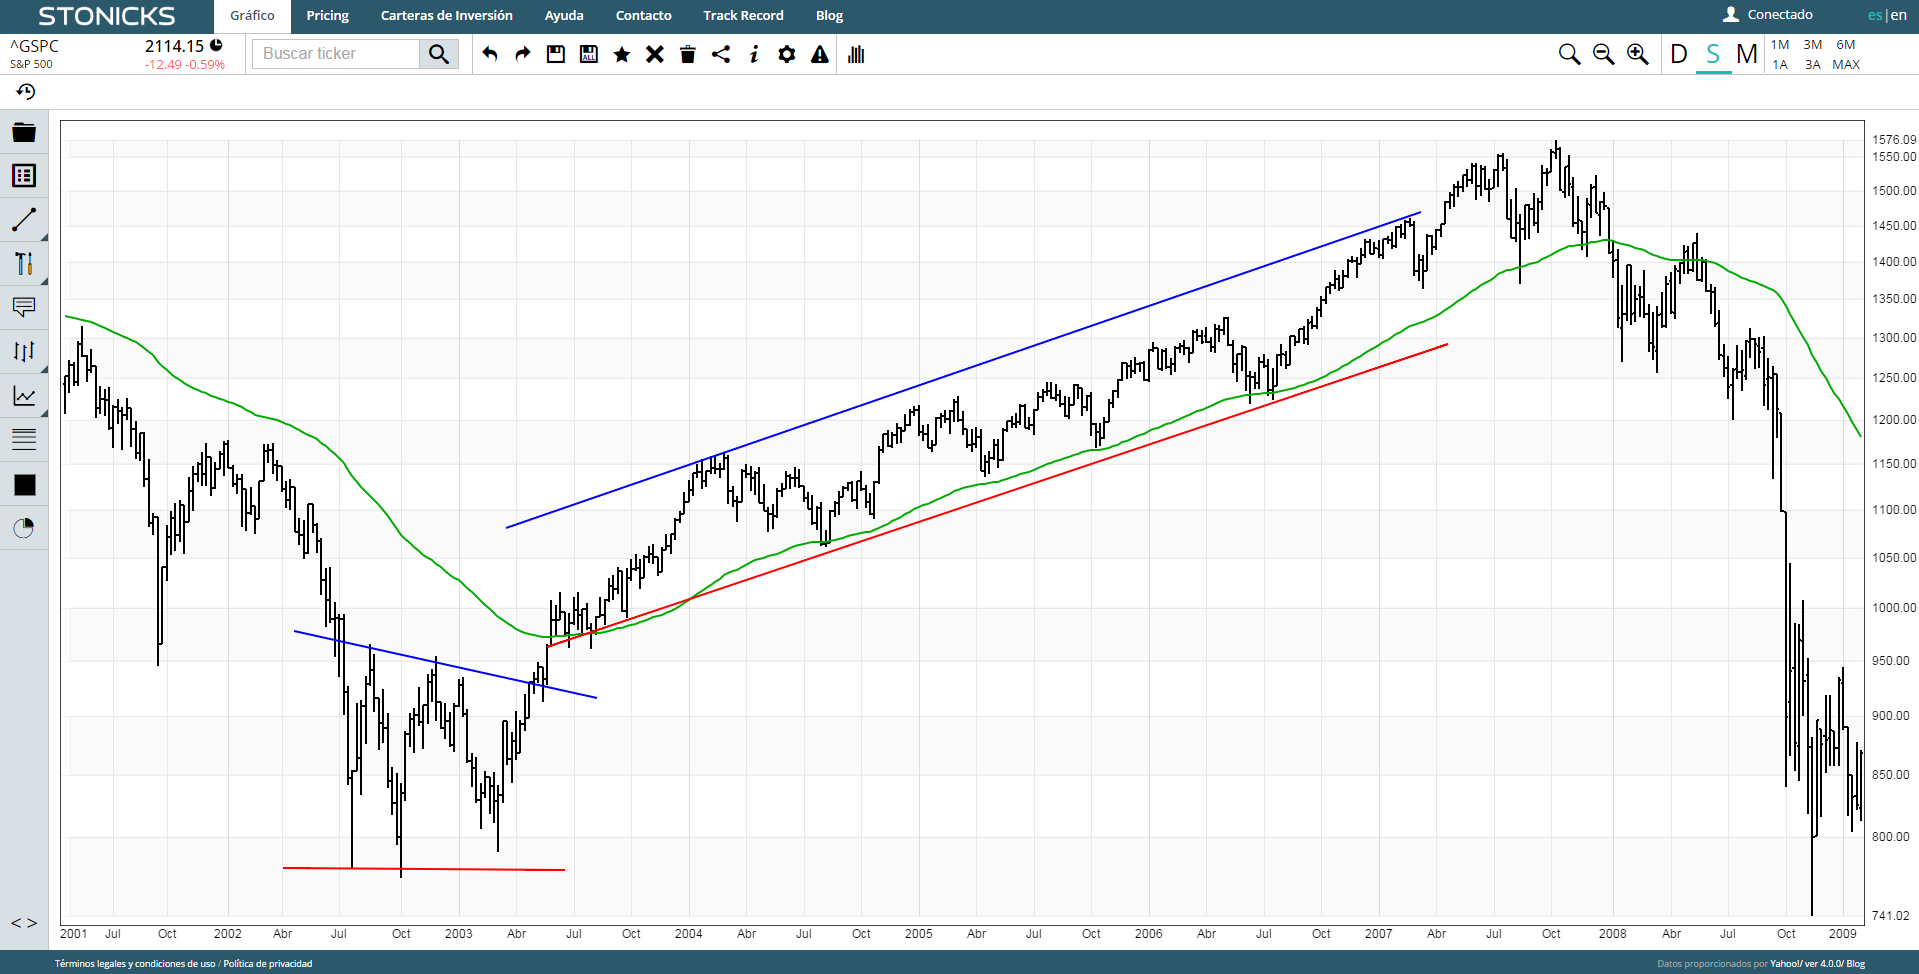
Task: Save the chart with the floppy disk icon
Action: 556,54
